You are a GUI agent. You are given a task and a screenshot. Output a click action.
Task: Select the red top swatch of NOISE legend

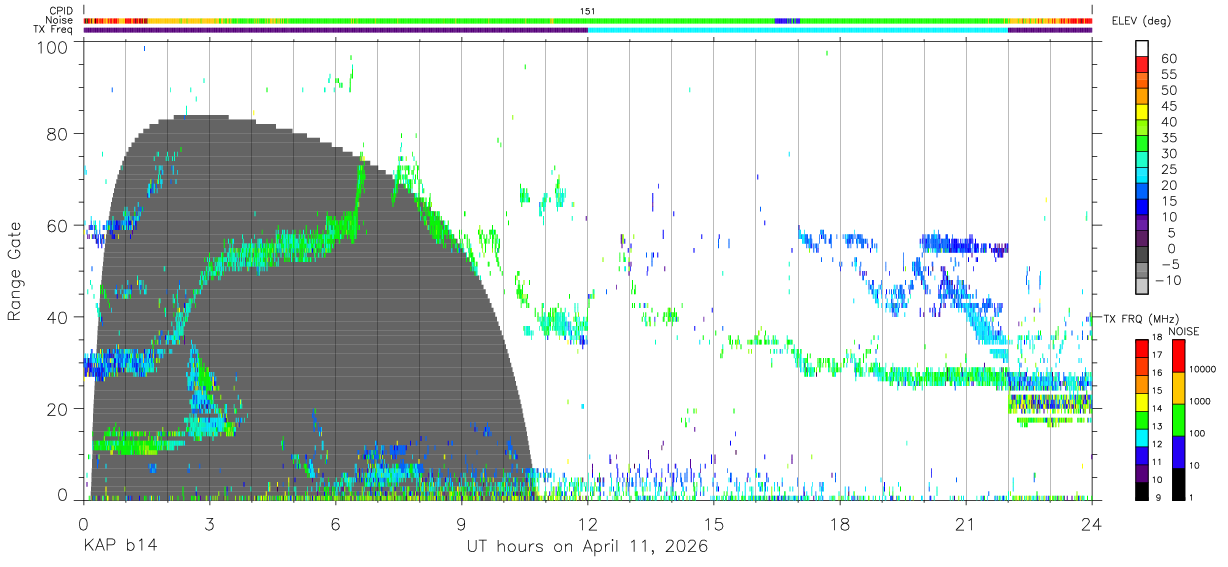coord(1179,355)
